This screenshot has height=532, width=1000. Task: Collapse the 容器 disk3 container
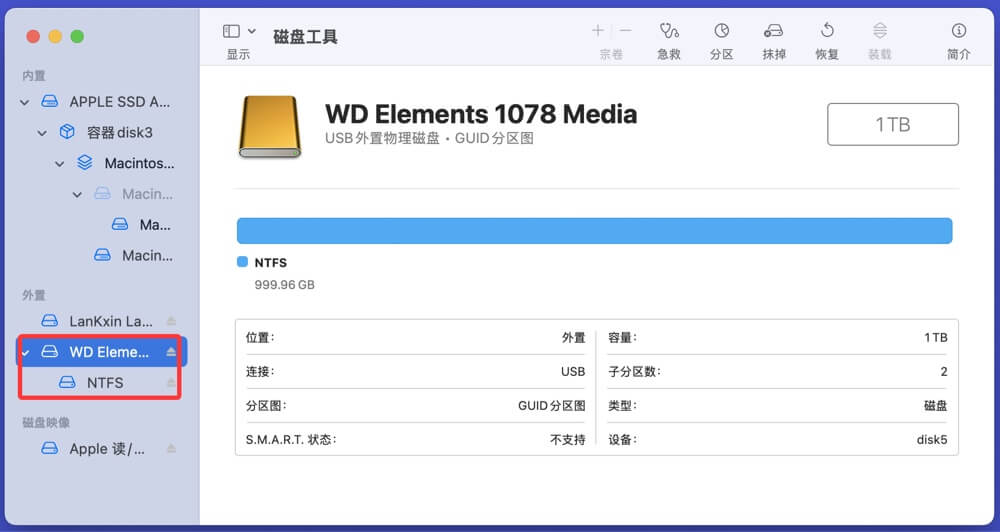click(x=42, y=133)
